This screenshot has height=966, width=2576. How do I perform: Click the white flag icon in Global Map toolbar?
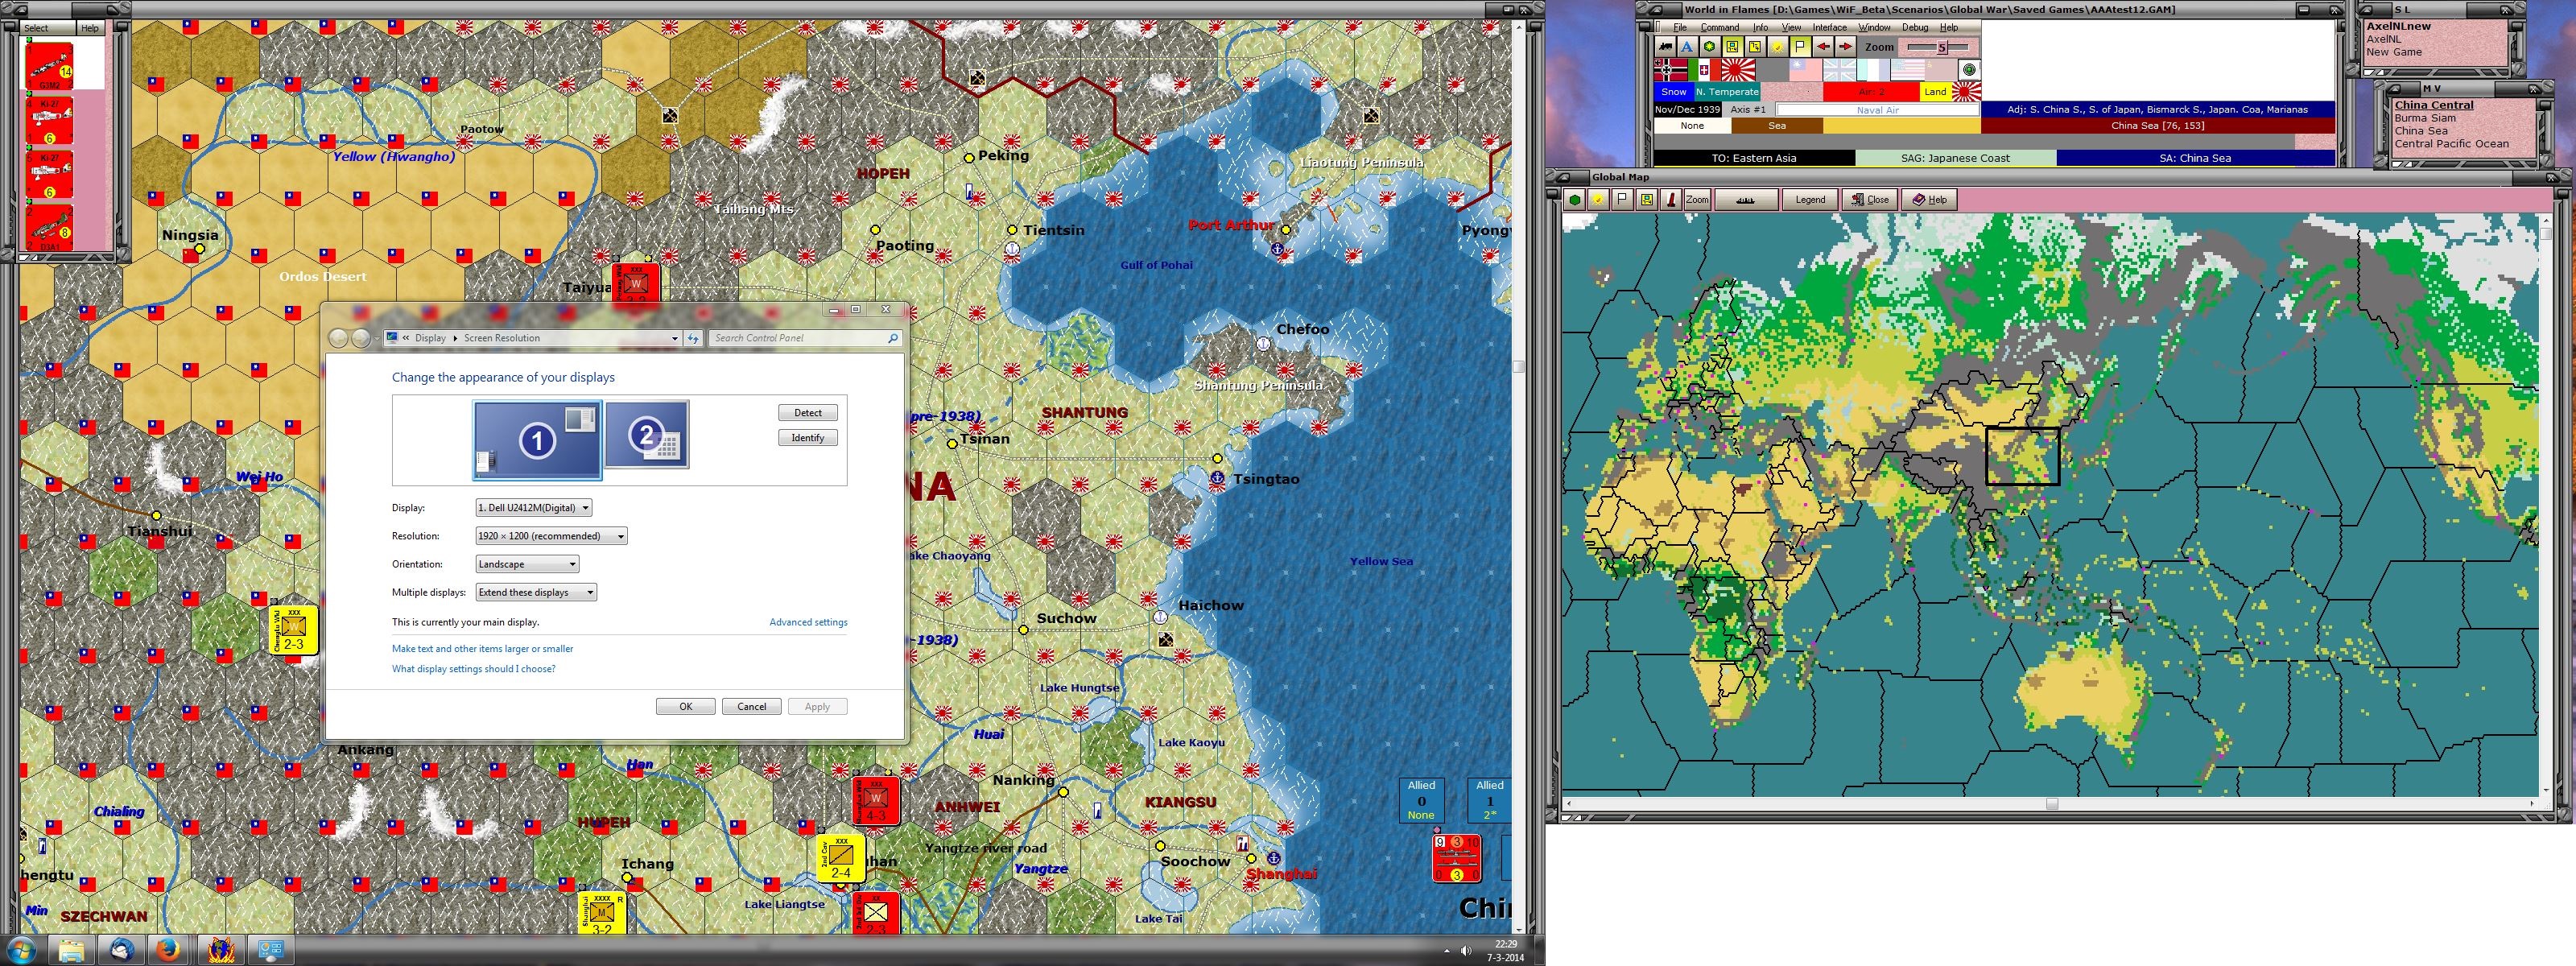(x=1622, y=200)
